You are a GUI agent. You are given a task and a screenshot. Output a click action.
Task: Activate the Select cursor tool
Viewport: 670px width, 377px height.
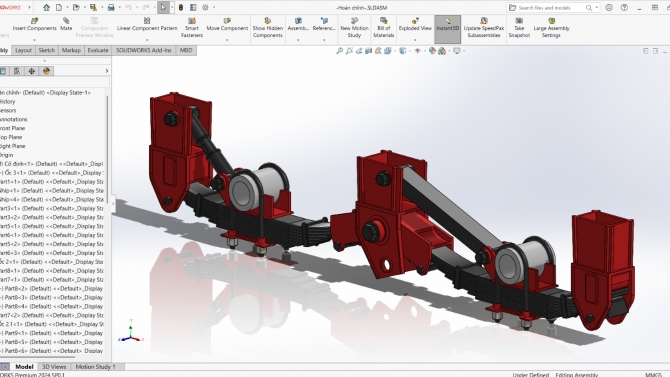(163, 7)
